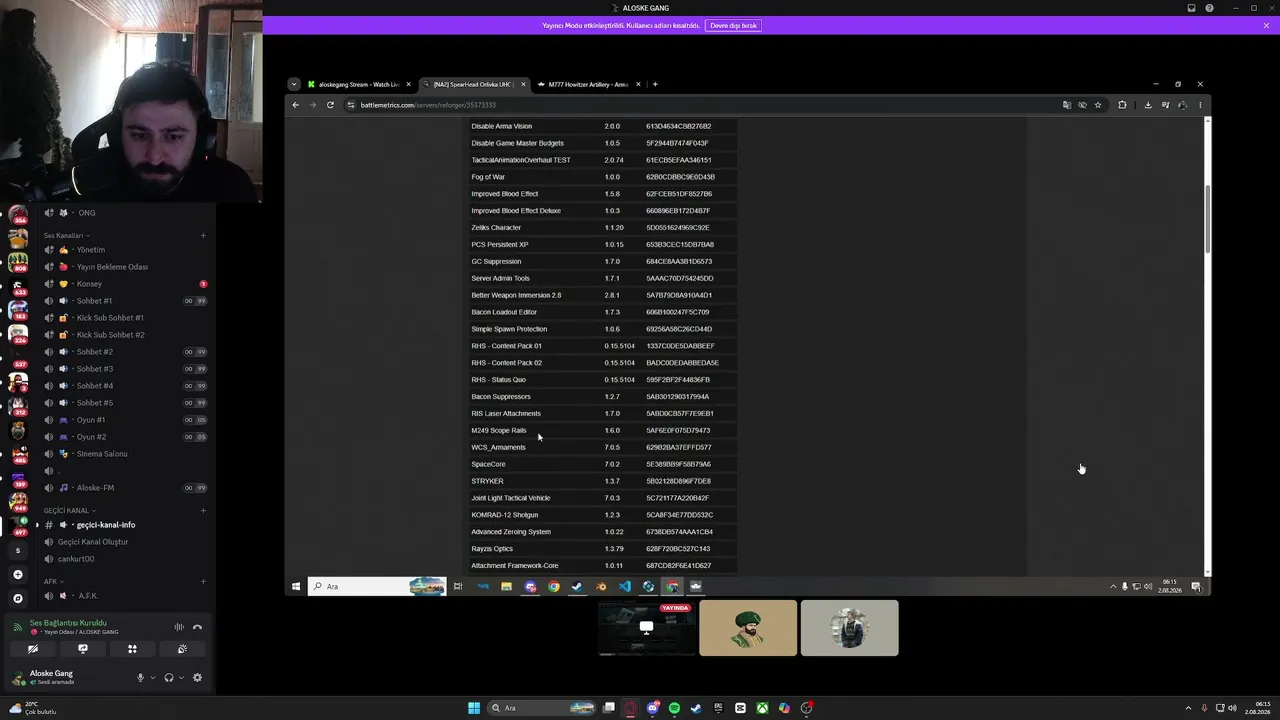The height and width of the screenshot is (720, 1280).
Task: Go back in the browser history
Action: point(295,105)
